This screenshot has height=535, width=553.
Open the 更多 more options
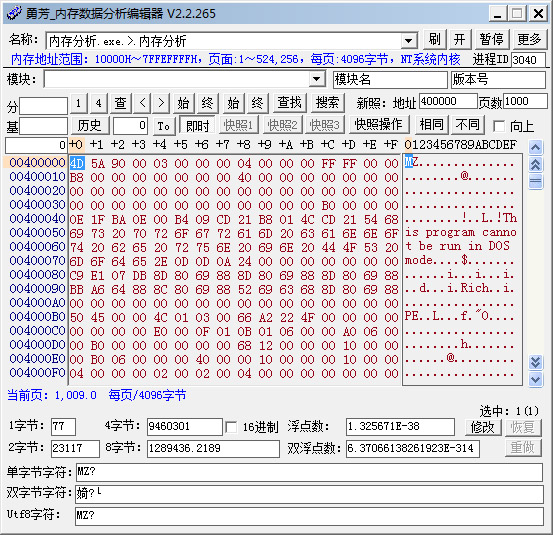(529, 39)
